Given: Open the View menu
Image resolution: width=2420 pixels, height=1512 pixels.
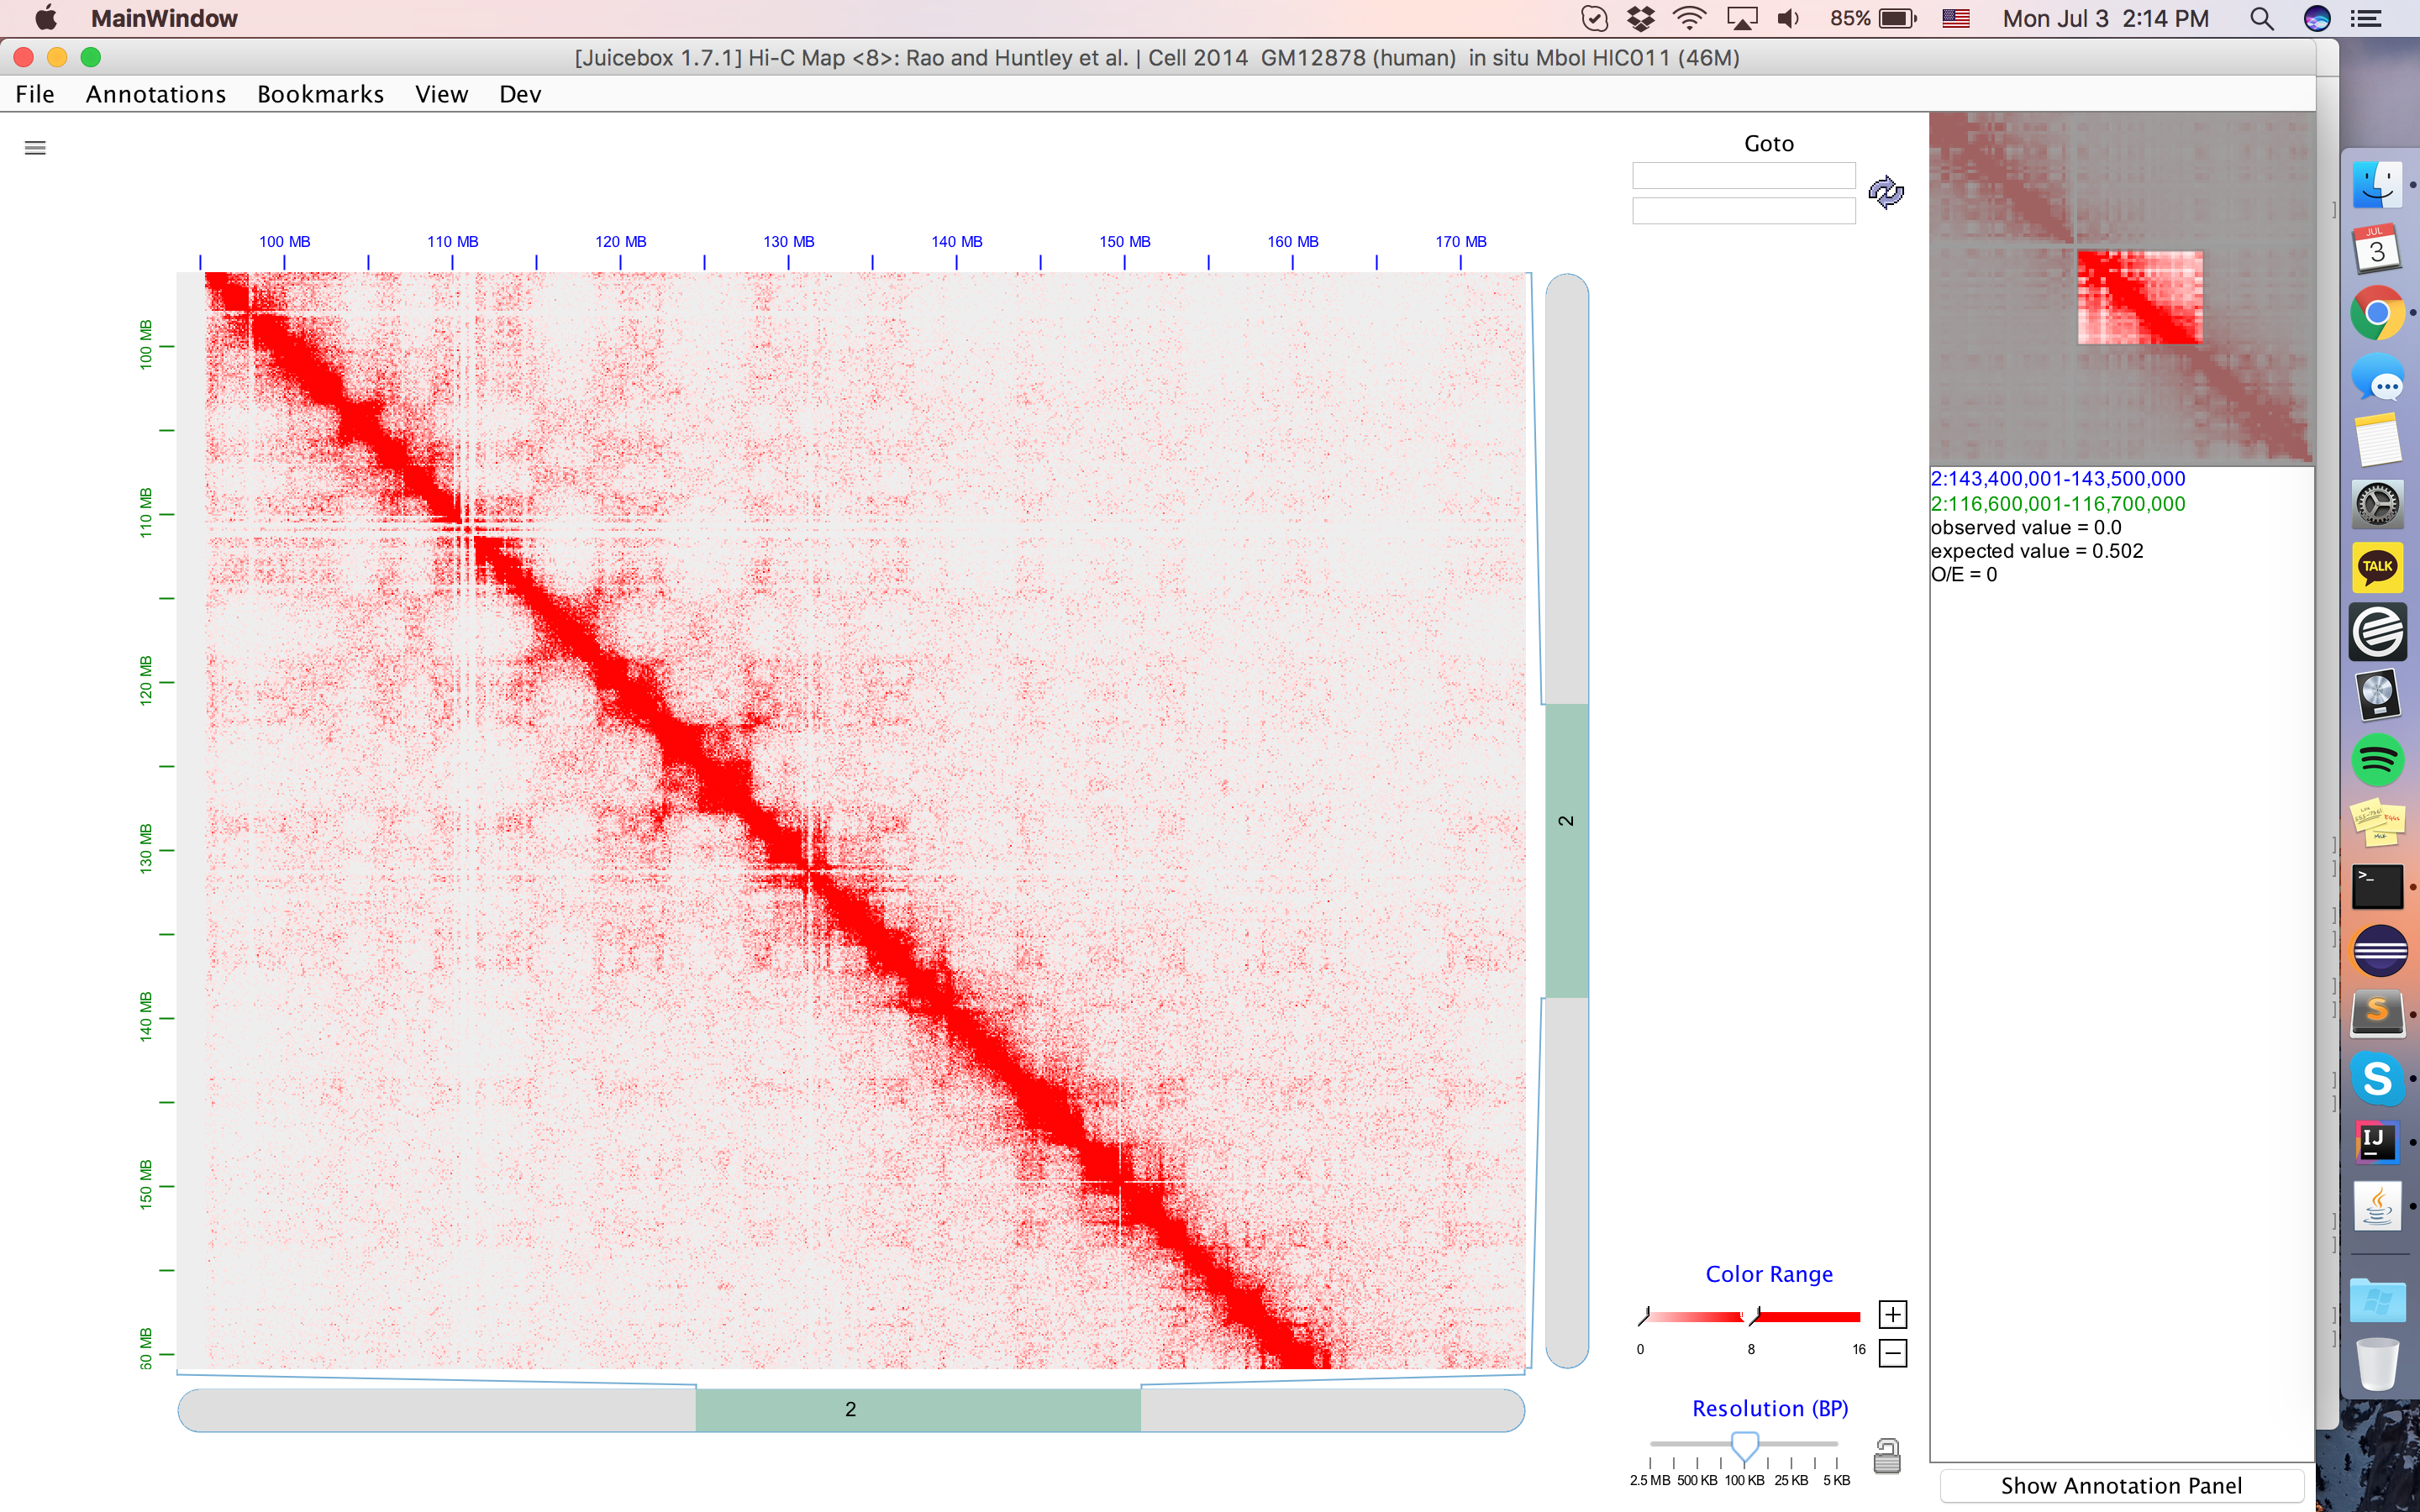Looking at the screenshot, I should click(441, 93).
